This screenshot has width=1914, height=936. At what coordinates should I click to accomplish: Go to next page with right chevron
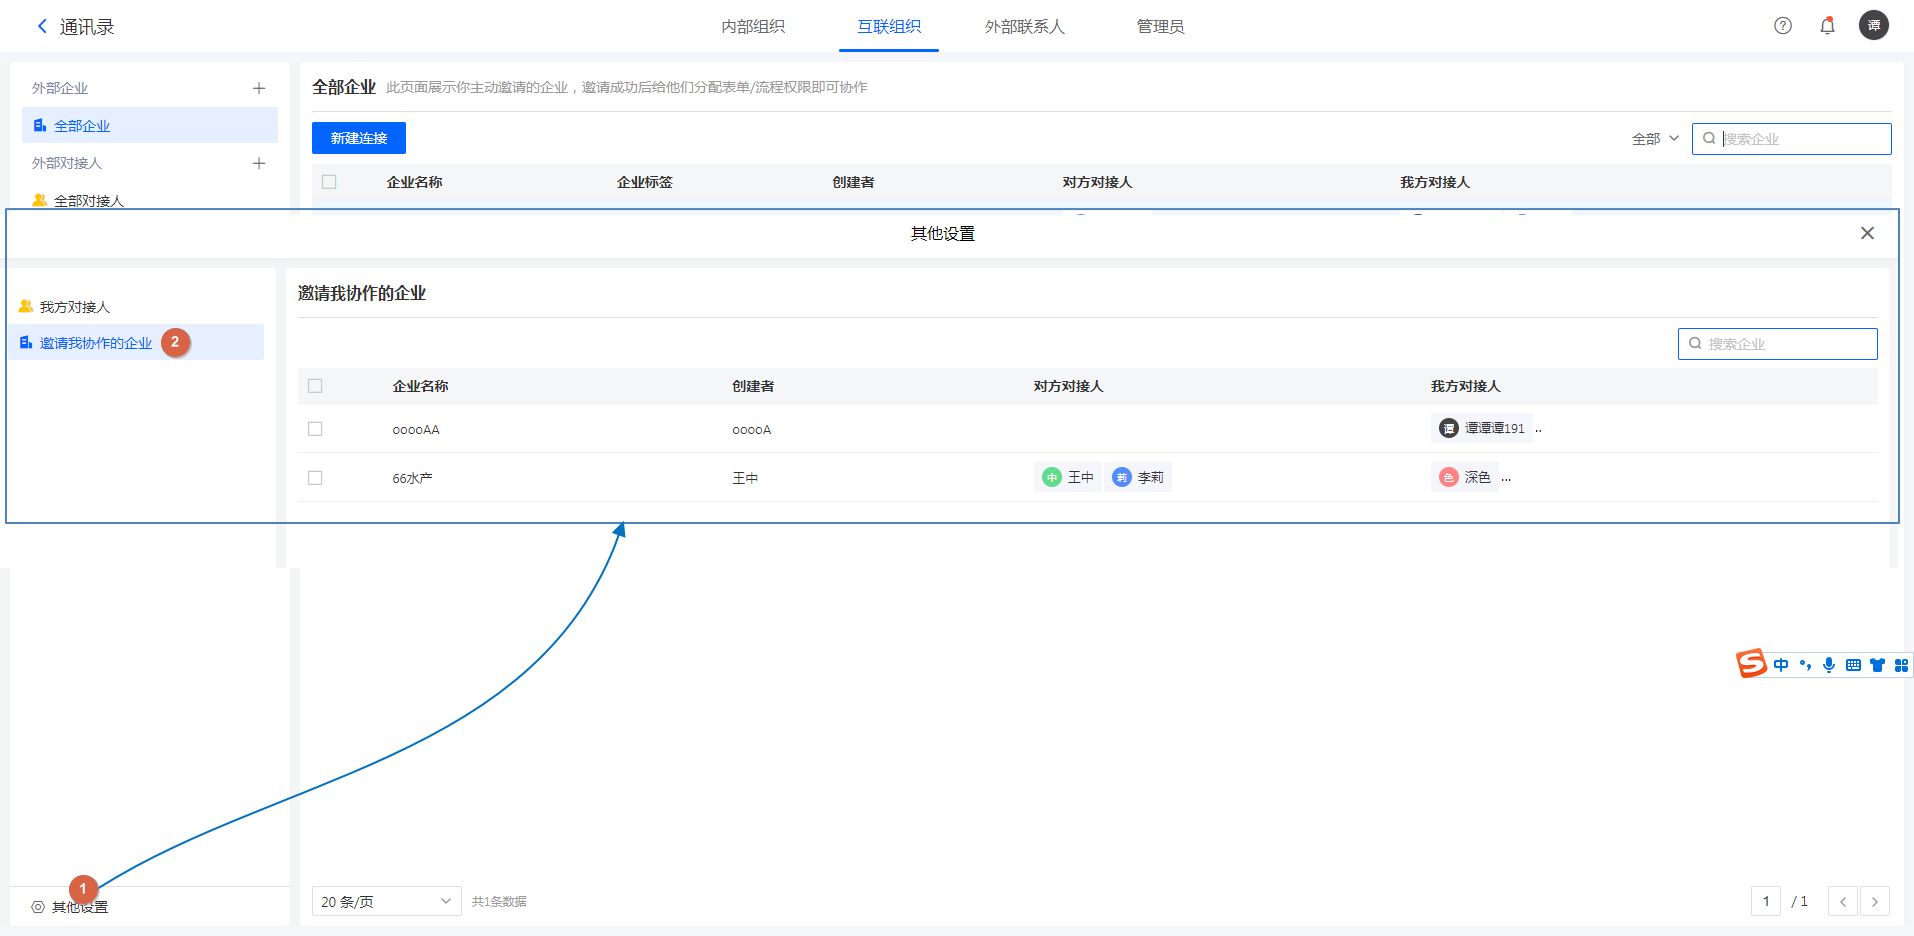(1874, 901)
